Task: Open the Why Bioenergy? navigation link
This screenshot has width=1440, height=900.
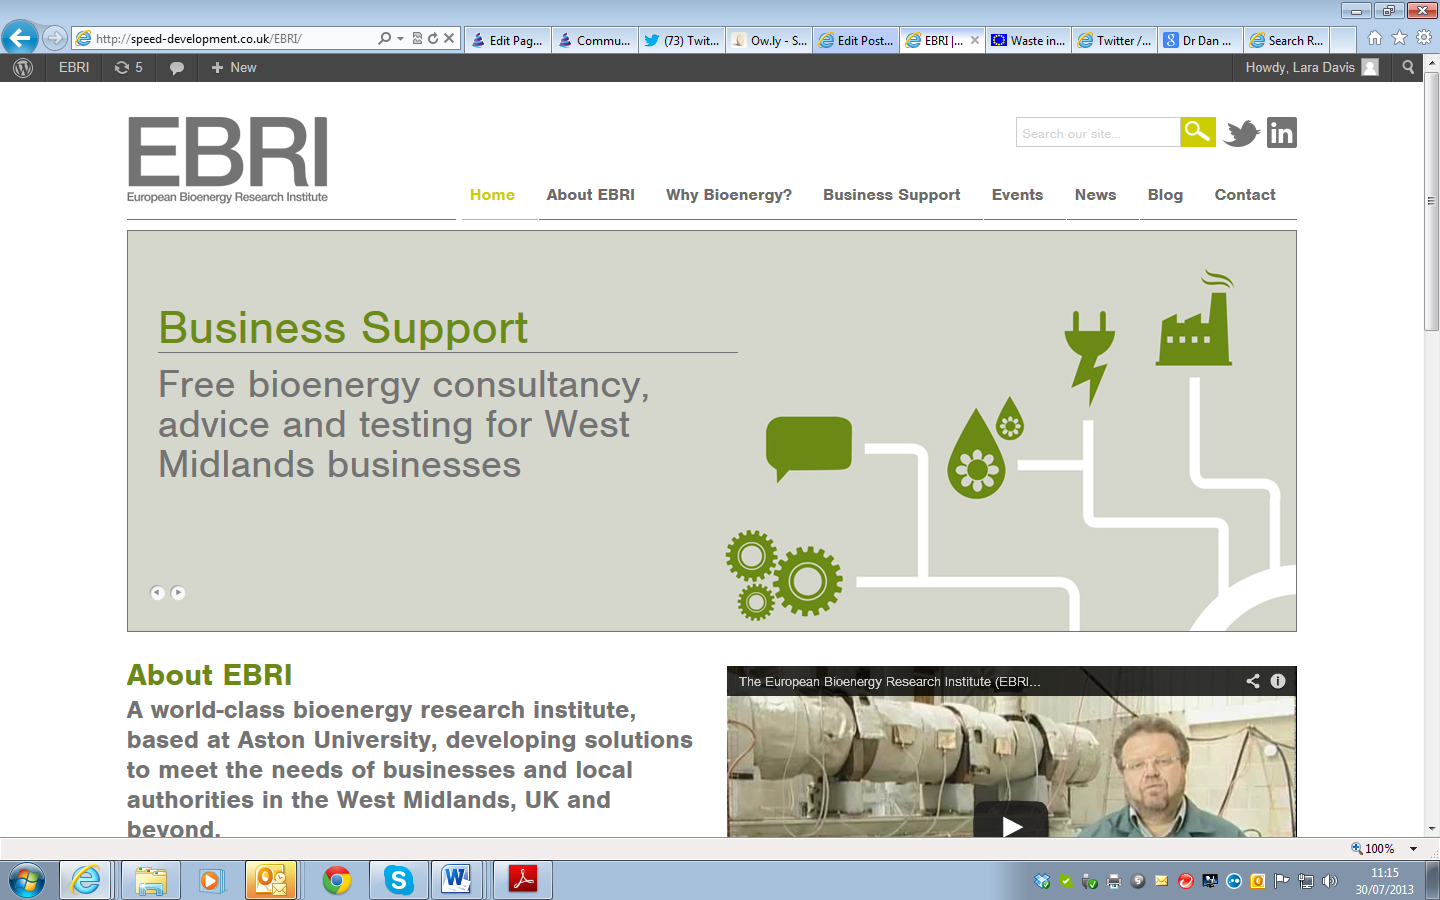Action: point(729,195)
